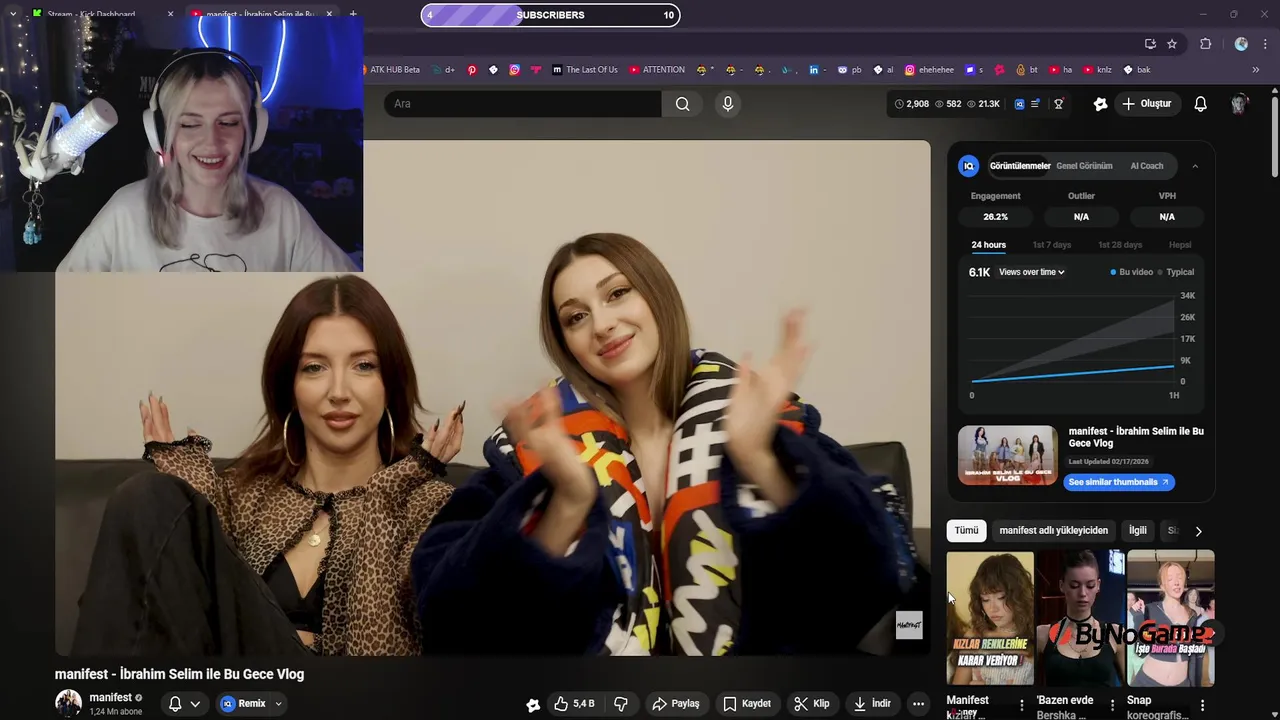The image size is (1280, 720).
Task: Select the 24 hours time range
Action: point(988,245)
